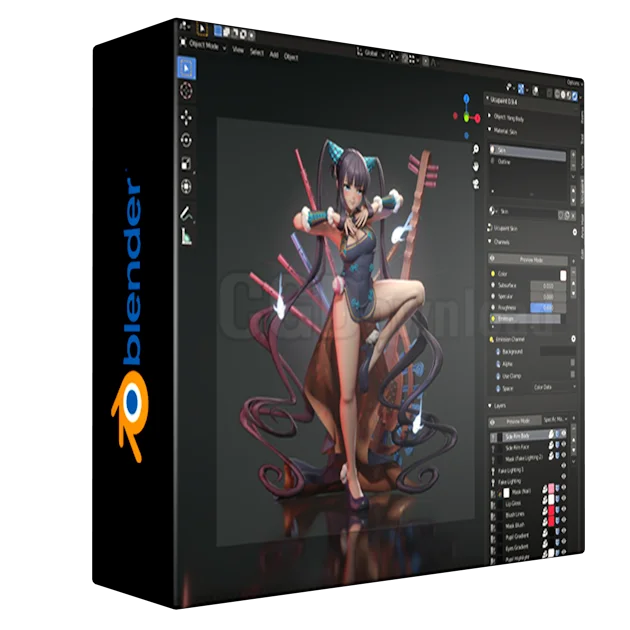Switch to rendered shading sphere icon
Viewport: 630px width, 630px height.
pos(575,96)
